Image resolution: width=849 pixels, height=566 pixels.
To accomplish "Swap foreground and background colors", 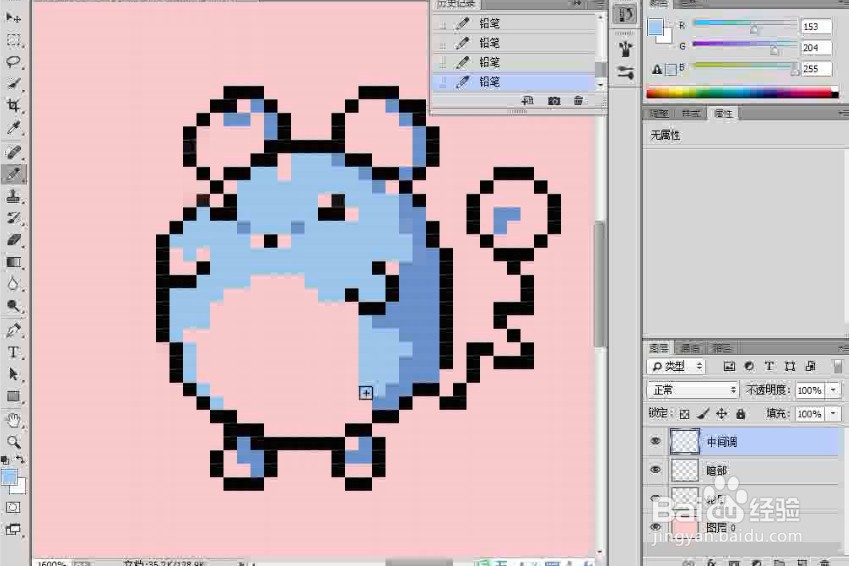I will click(20, 459).
